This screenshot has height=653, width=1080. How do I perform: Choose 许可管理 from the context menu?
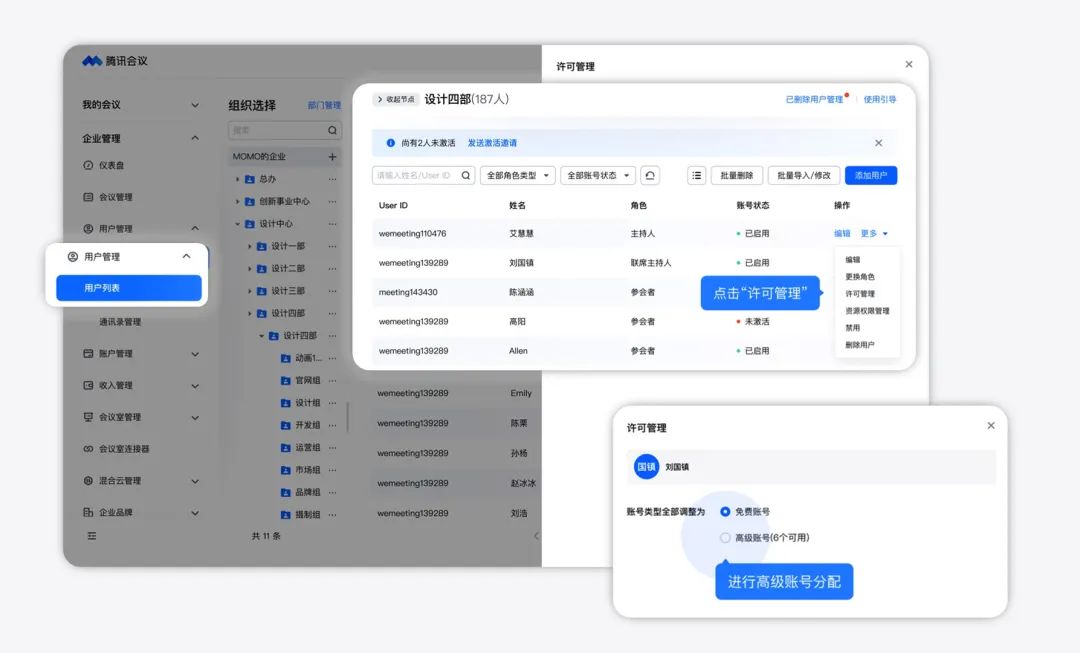[860, 294]
